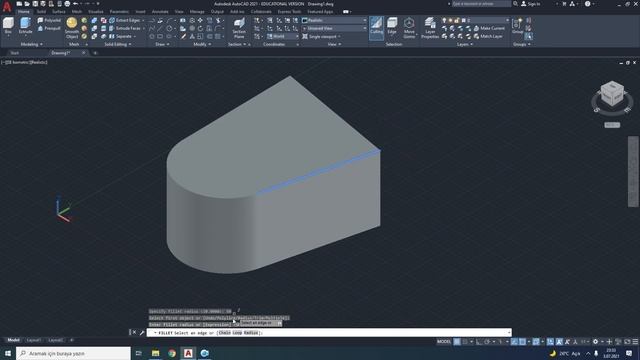Expand the Layers panel
Screen dimensions: 640x360
point(465,44)
